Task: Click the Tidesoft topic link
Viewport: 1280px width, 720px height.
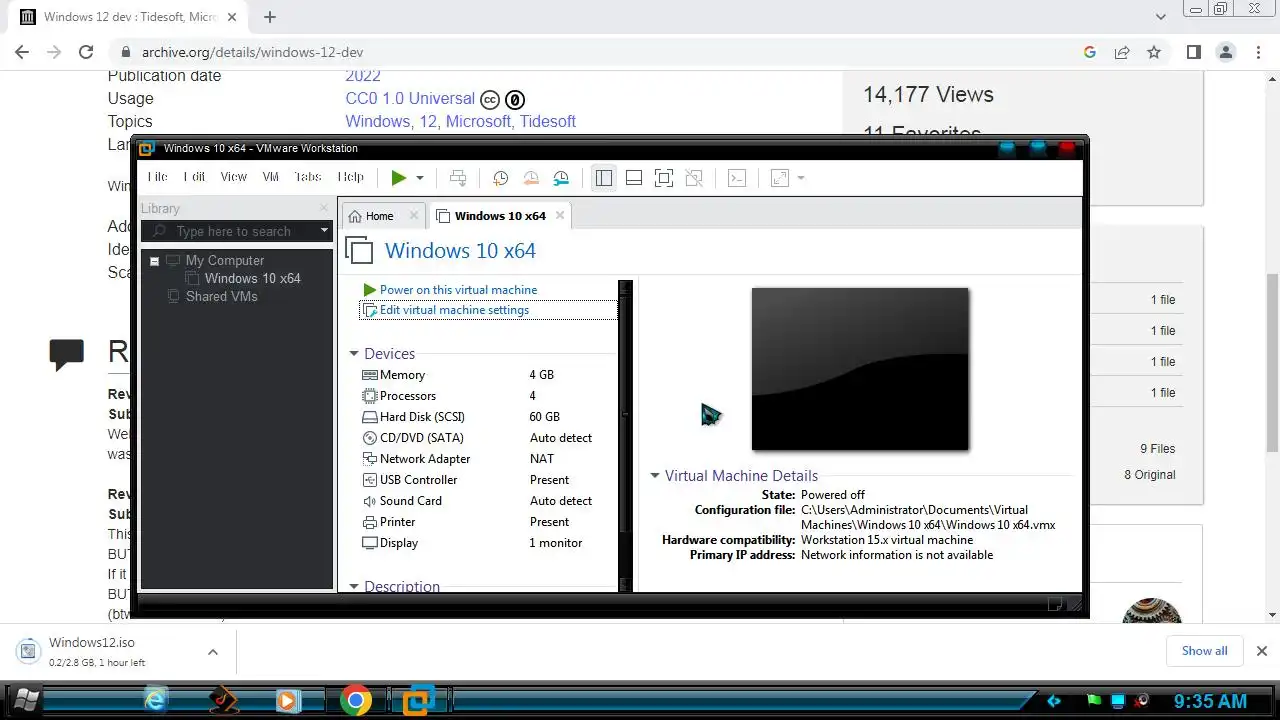Action: coord(548,121)
